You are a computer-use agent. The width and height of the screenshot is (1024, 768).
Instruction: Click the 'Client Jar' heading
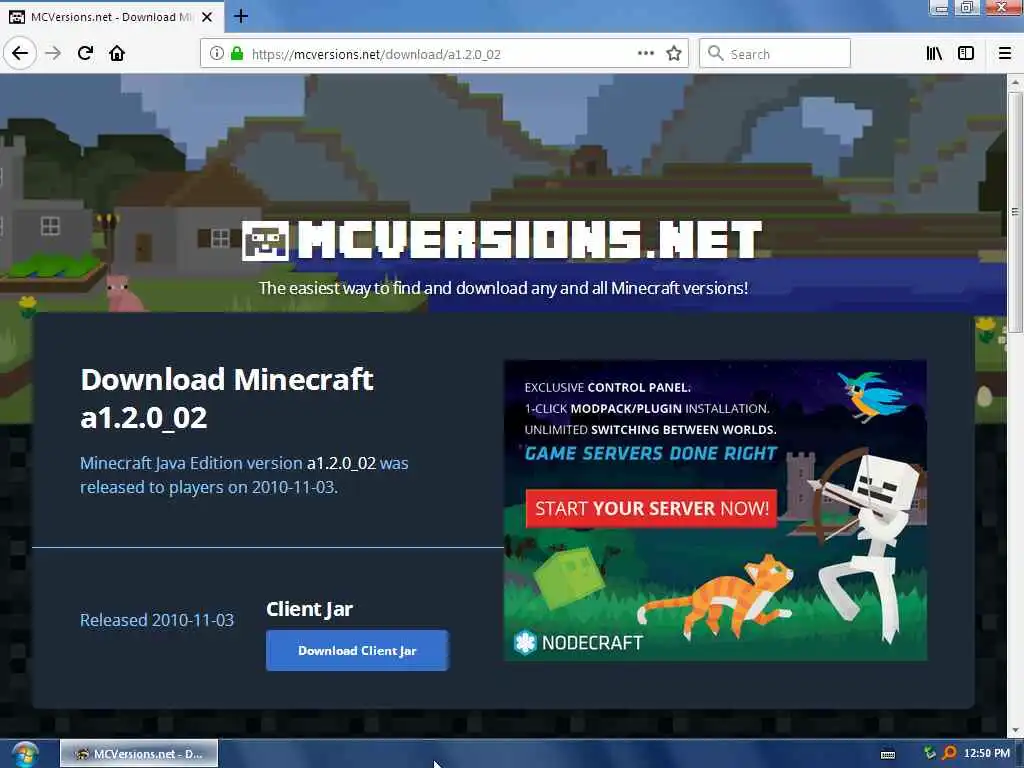pos(310,609)
